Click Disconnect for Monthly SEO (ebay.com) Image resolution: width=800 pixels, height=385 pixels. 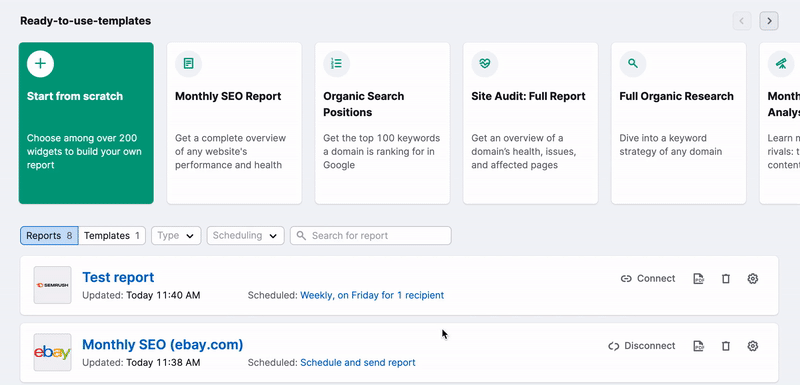(642, 346)
